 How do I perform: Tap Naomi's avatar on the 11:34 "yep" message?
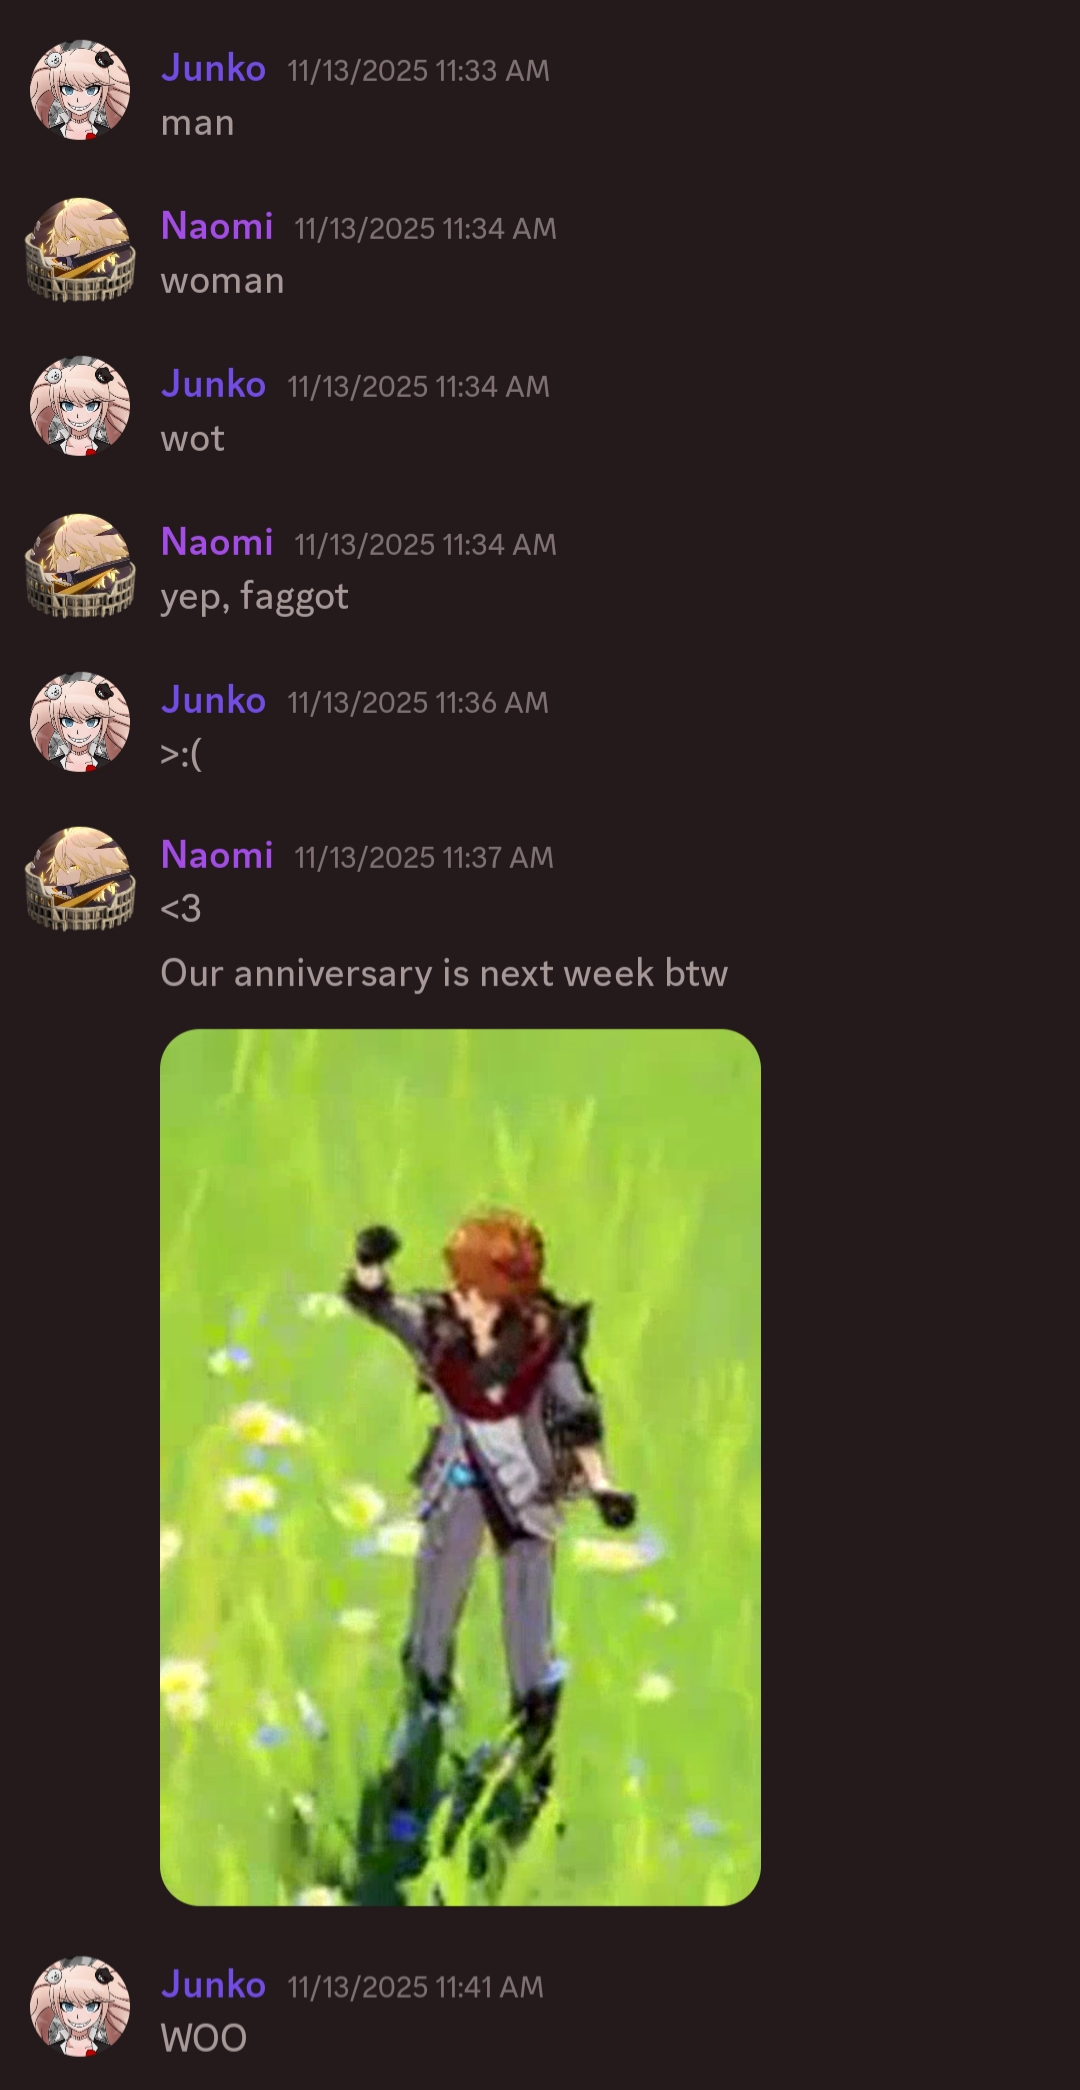click(x=80, y=564)
